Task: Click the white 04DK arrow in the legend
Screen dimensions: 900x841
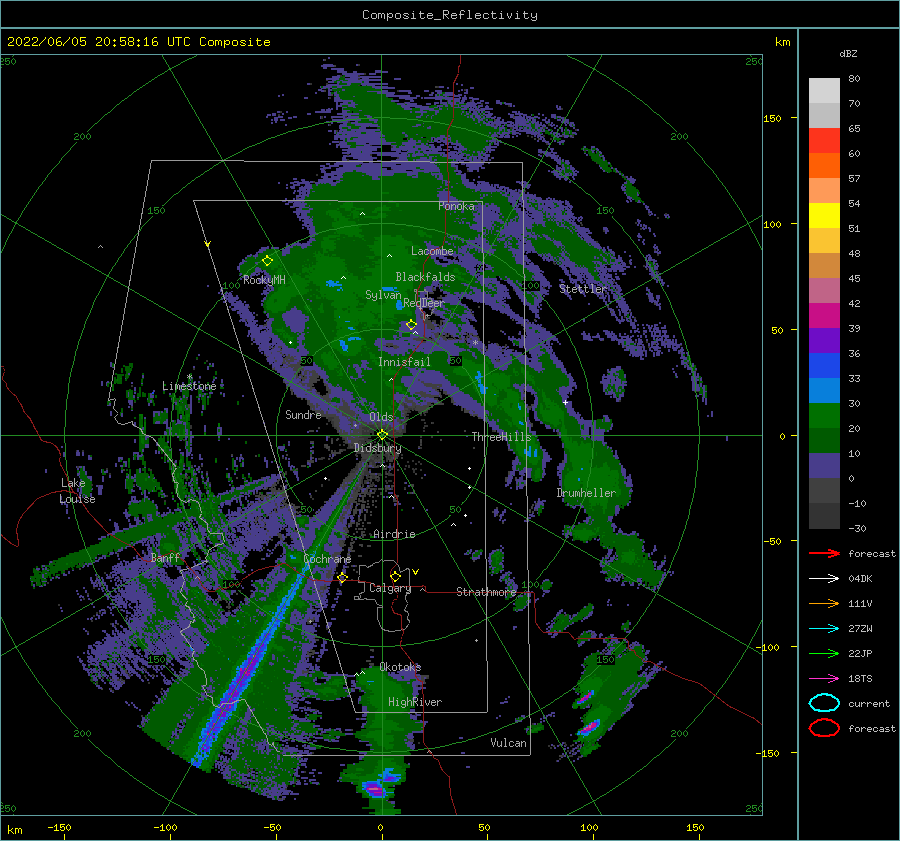Action: 824,579
